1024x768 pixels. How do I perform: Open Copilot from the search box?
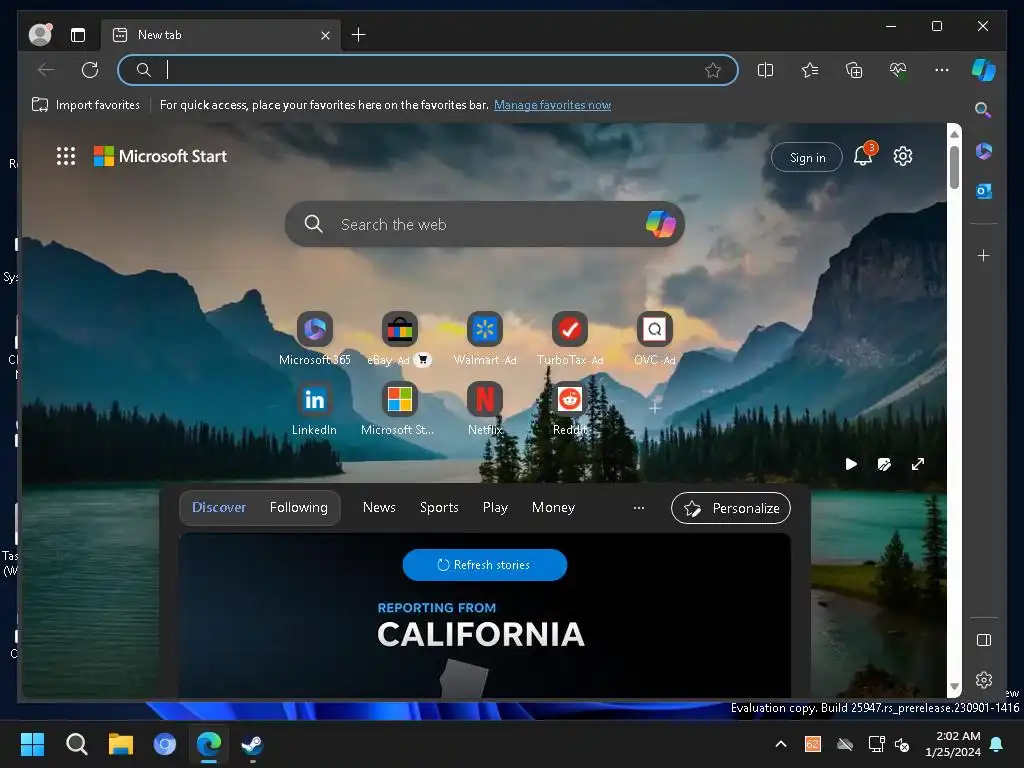click(660, 224)
